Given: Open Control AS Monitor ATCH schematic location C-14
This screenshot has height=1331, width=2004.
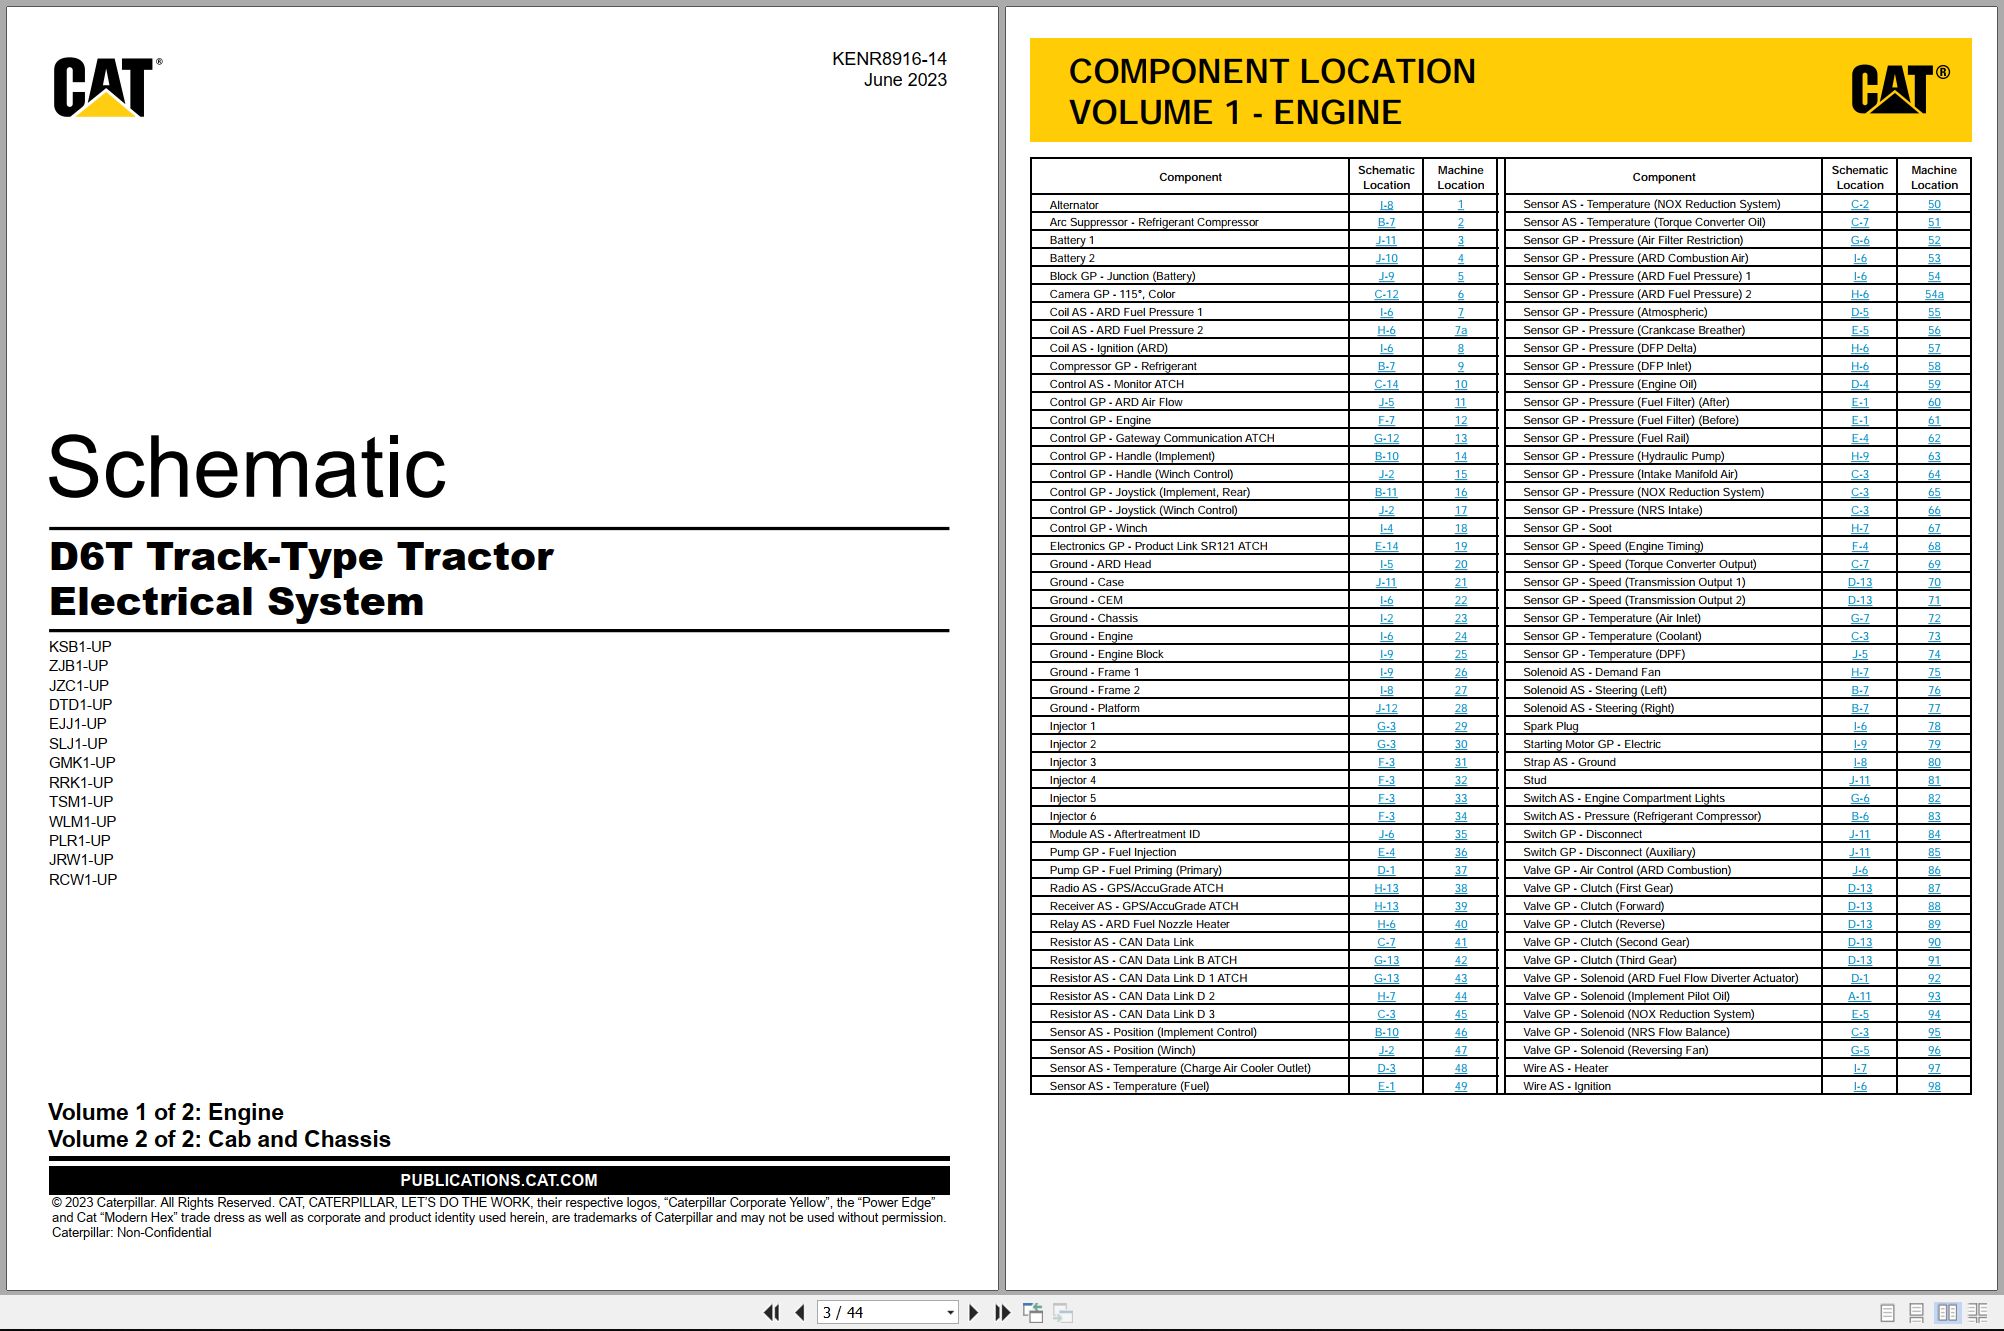Looking at the screenshot, I should point(1386,385).
